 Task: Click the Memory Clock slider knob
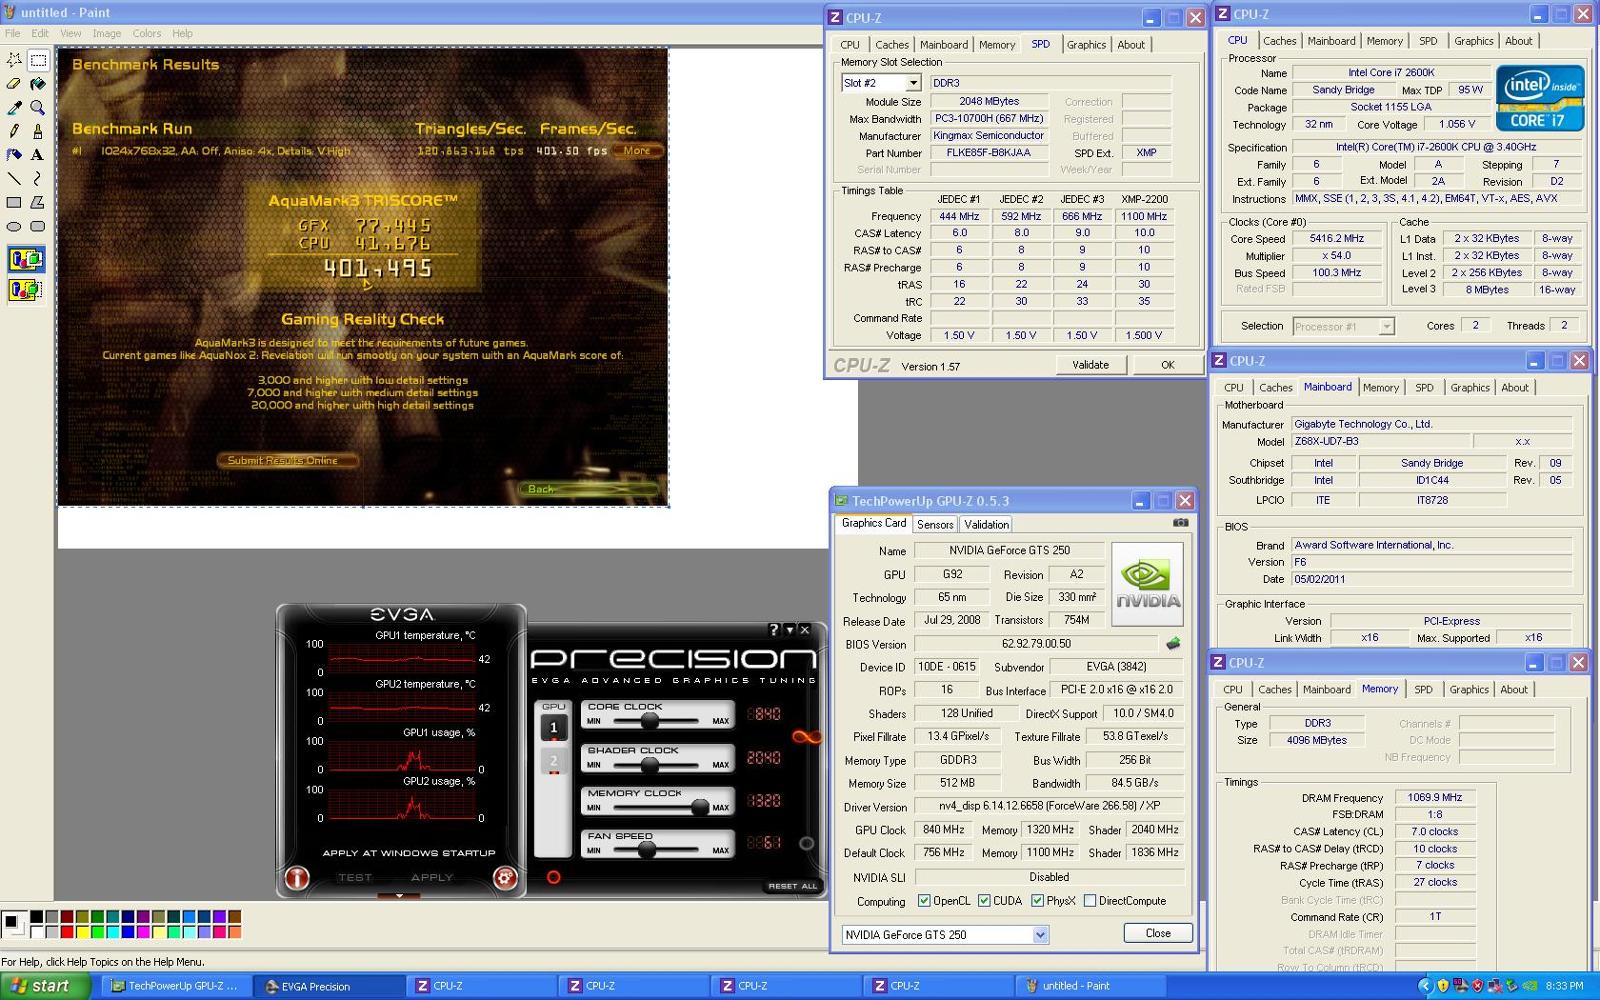700,807
